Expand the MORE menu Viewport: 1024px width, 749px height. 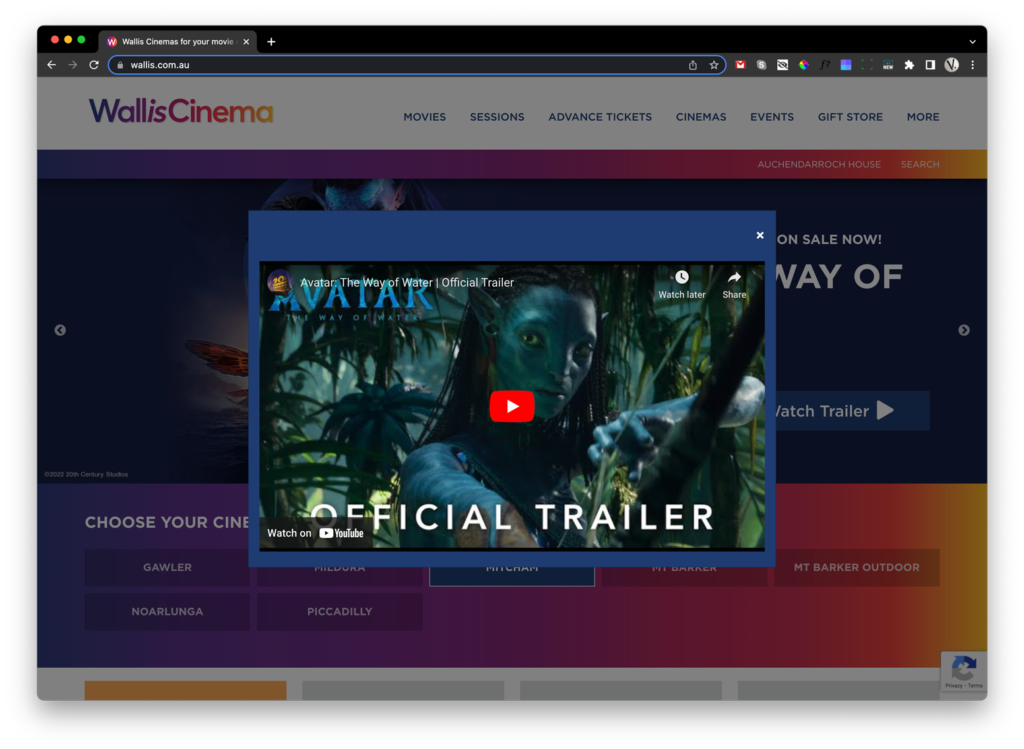point(923,117)
